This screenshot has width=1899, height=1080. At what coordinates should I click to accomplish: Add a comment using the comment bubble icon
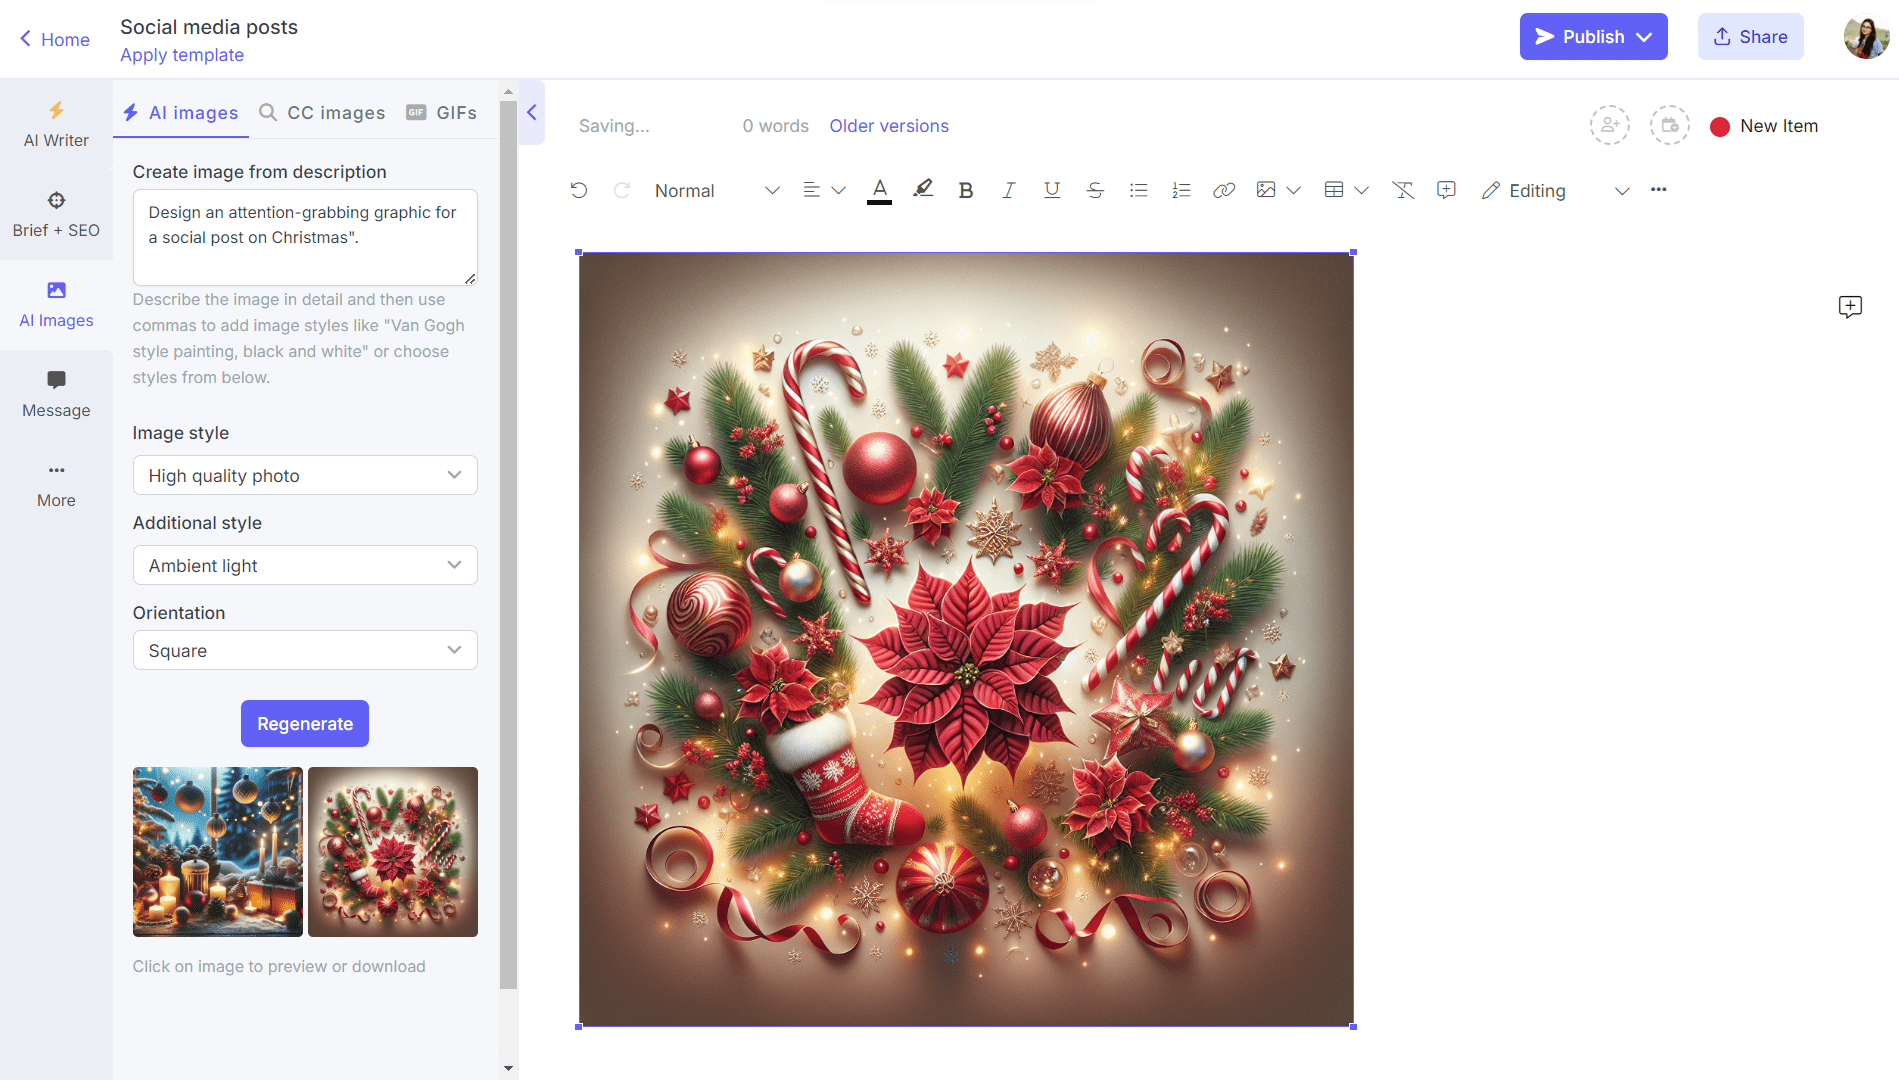pyautogui.click(x=1445, y=190)
